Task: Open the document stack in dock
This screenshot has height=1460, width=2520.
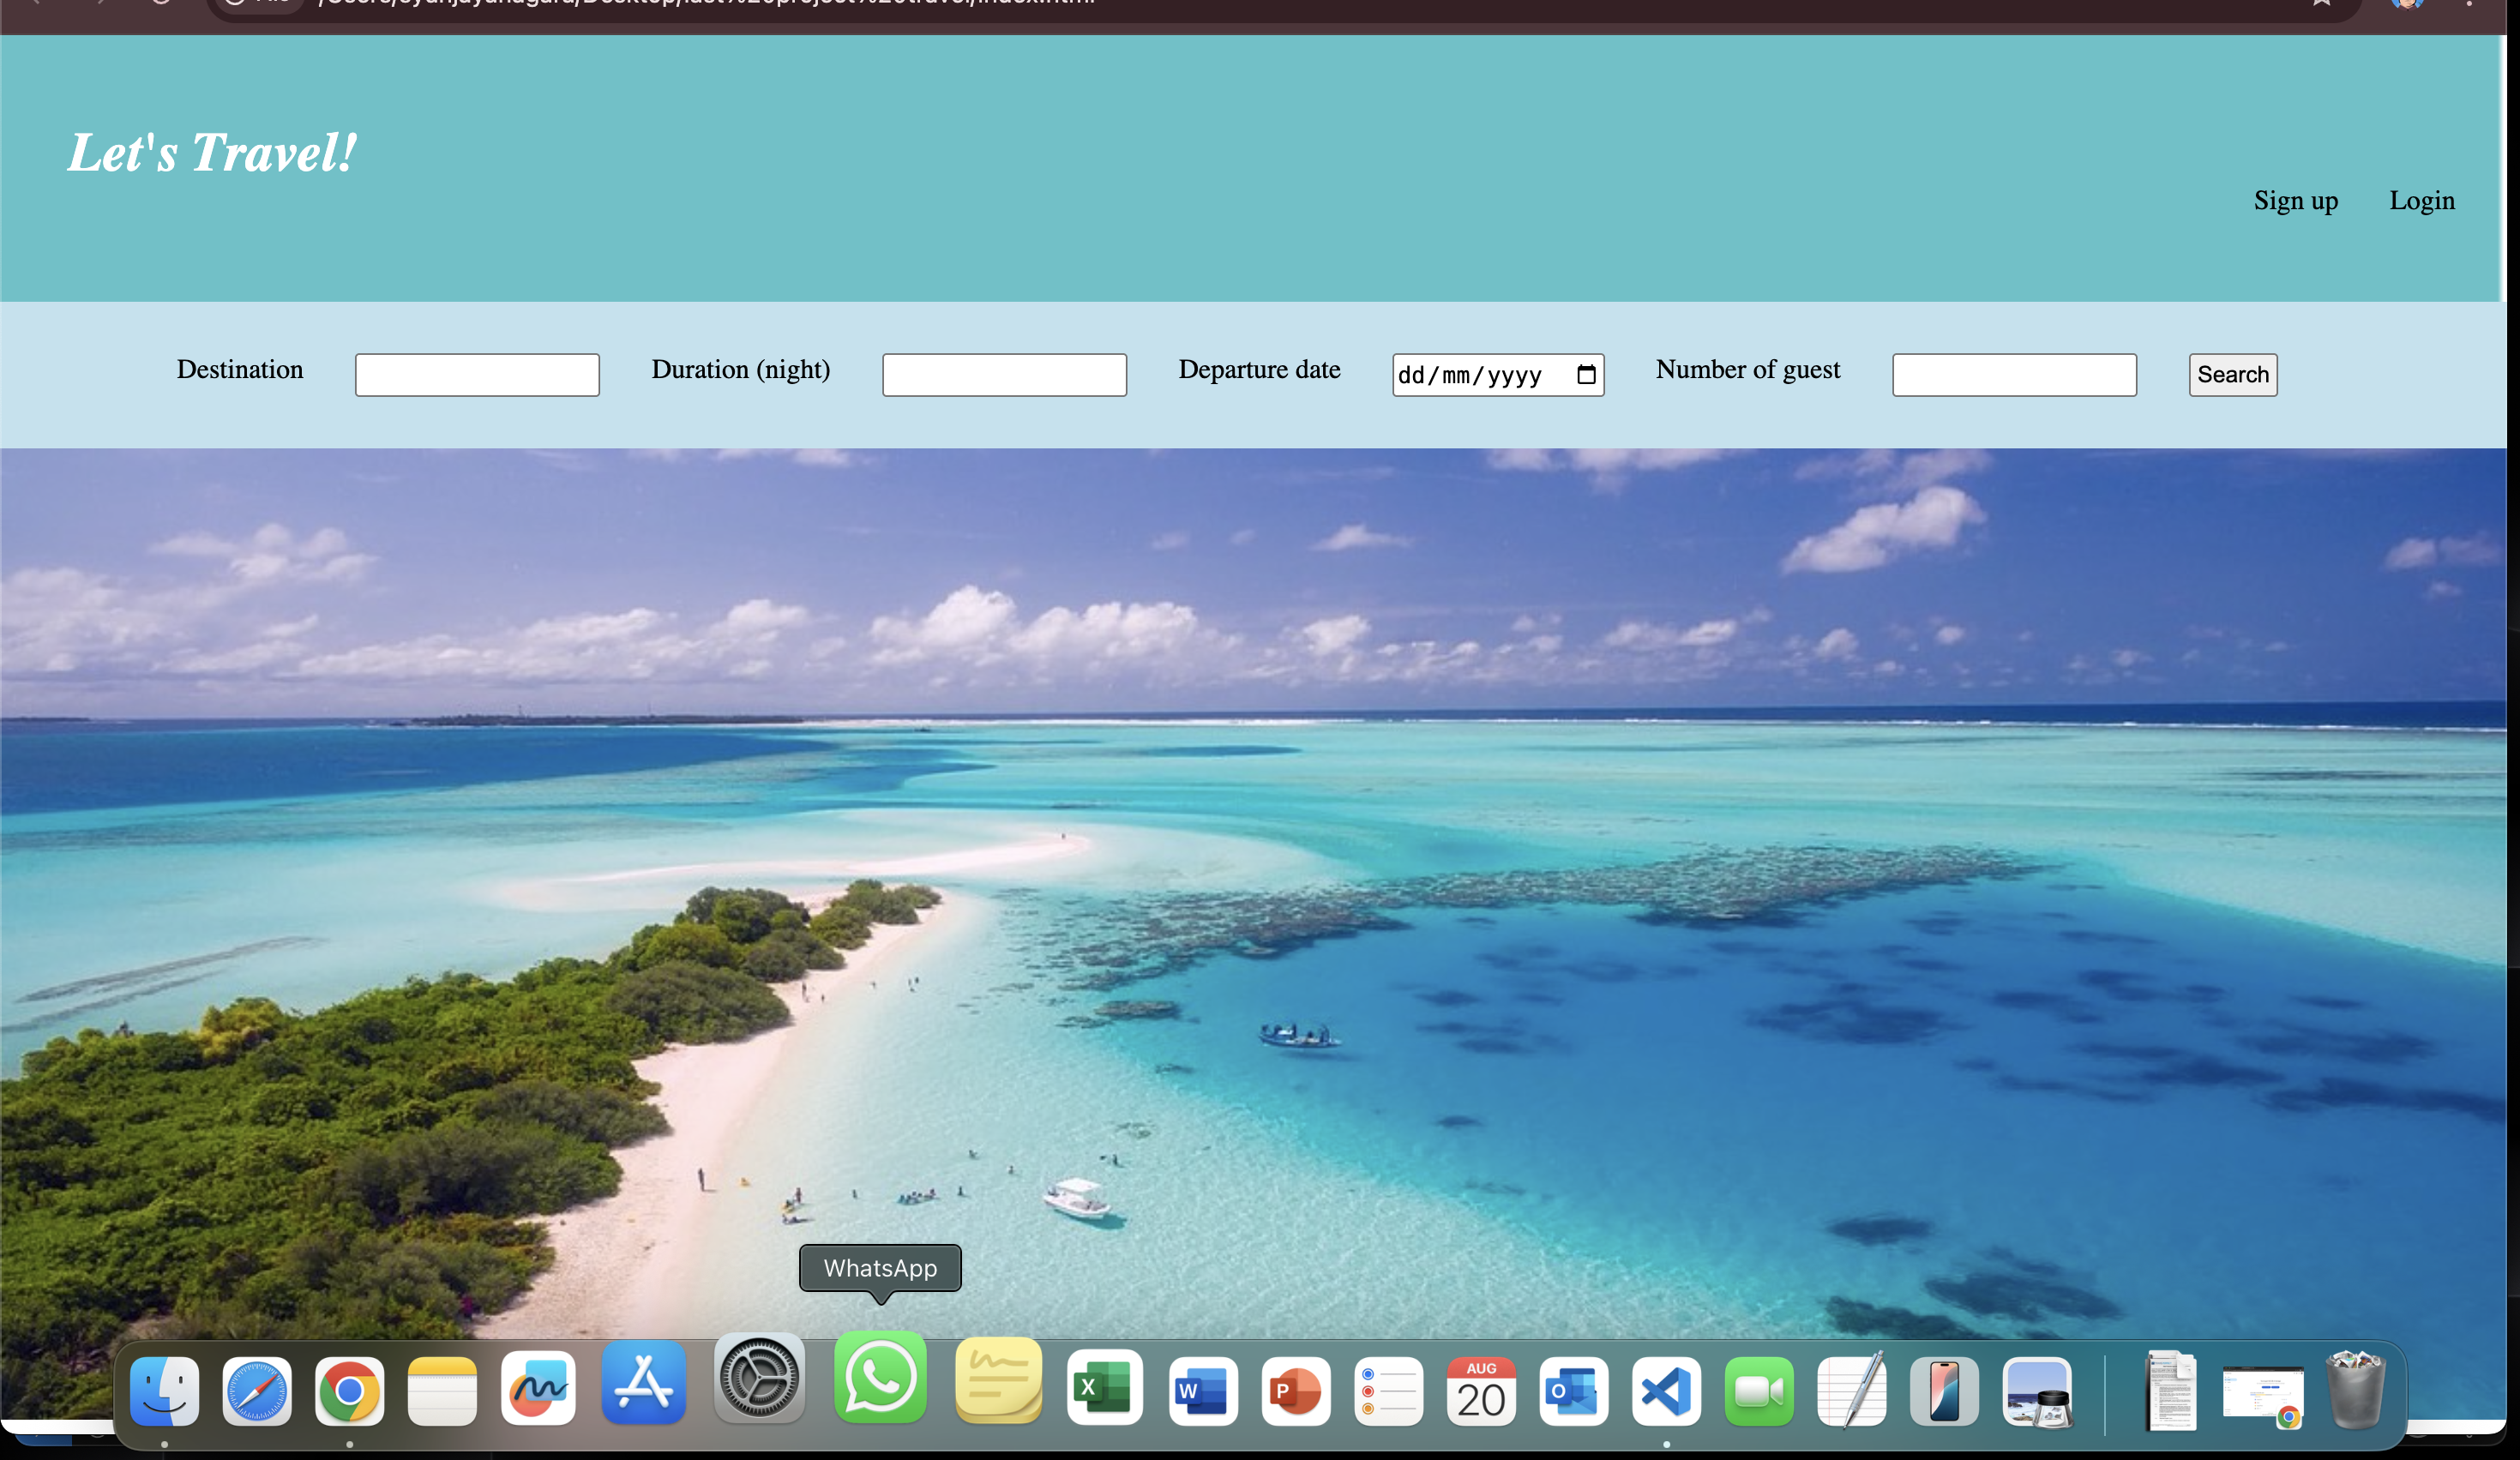Action: (x=2171, y=1391)
